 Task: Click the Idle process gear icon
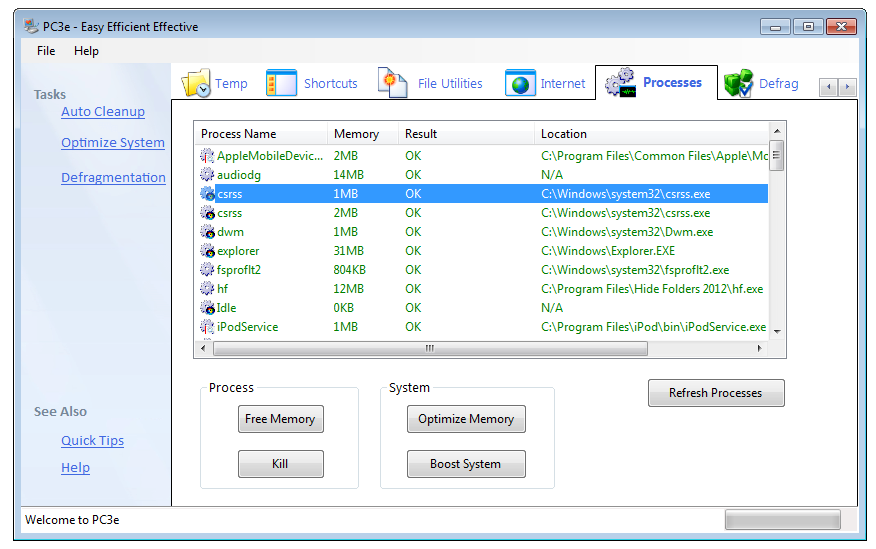pos(207,308)
